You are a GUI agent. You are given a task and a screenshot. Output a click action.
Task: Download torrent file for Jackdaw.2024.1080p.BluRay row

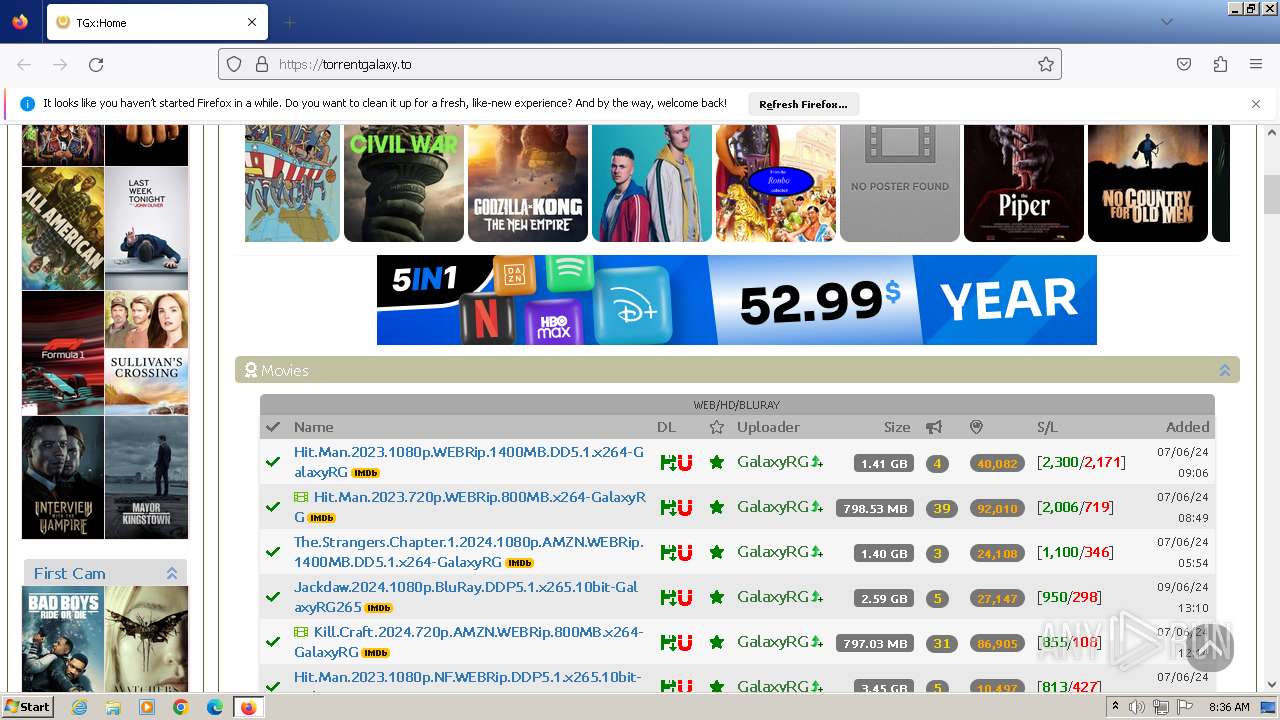coord(668,597)
